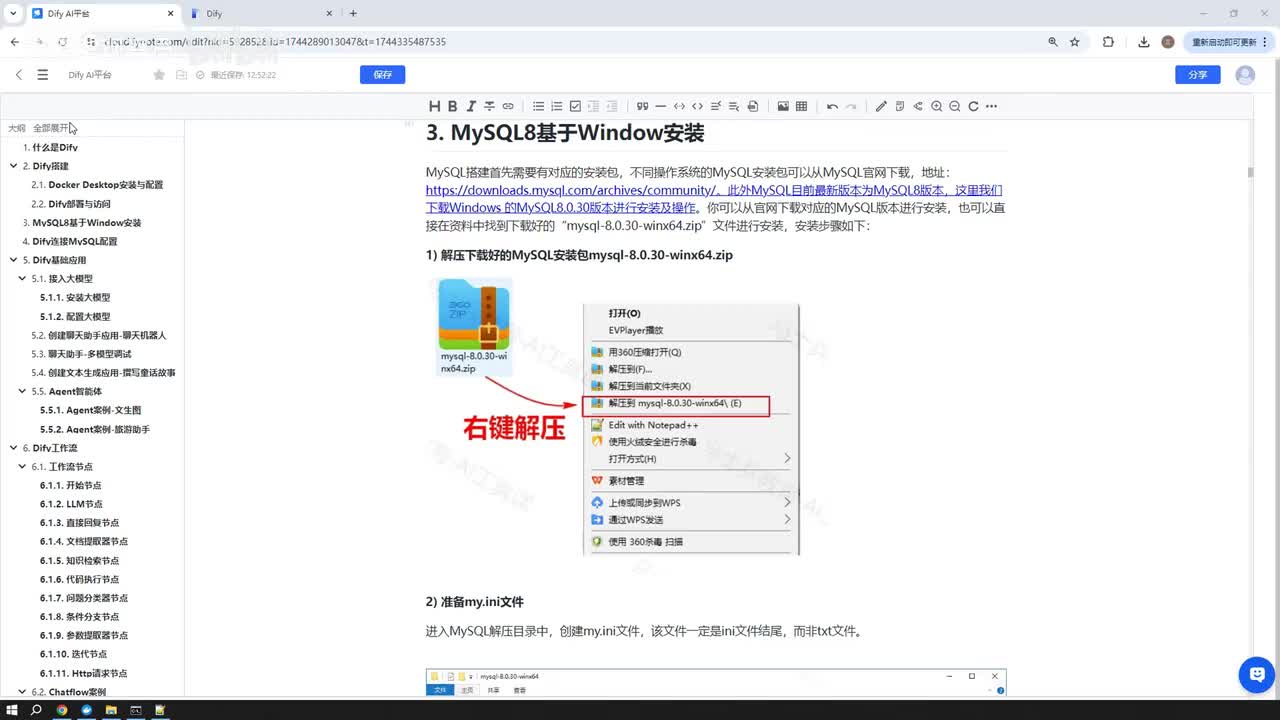
Task: Click the blue 分享 share button
Action: (x=1198, y=75)
